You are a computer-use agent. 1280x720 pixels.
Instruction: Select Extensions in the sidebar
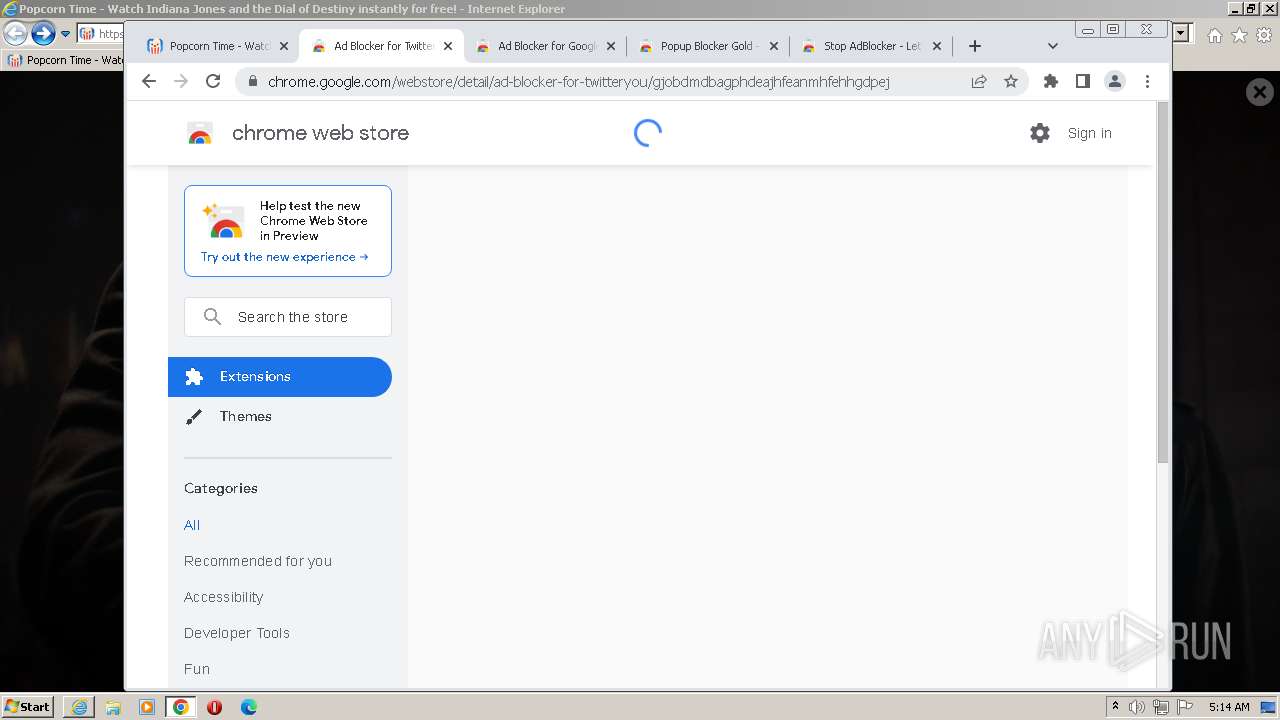click(280, 377)
